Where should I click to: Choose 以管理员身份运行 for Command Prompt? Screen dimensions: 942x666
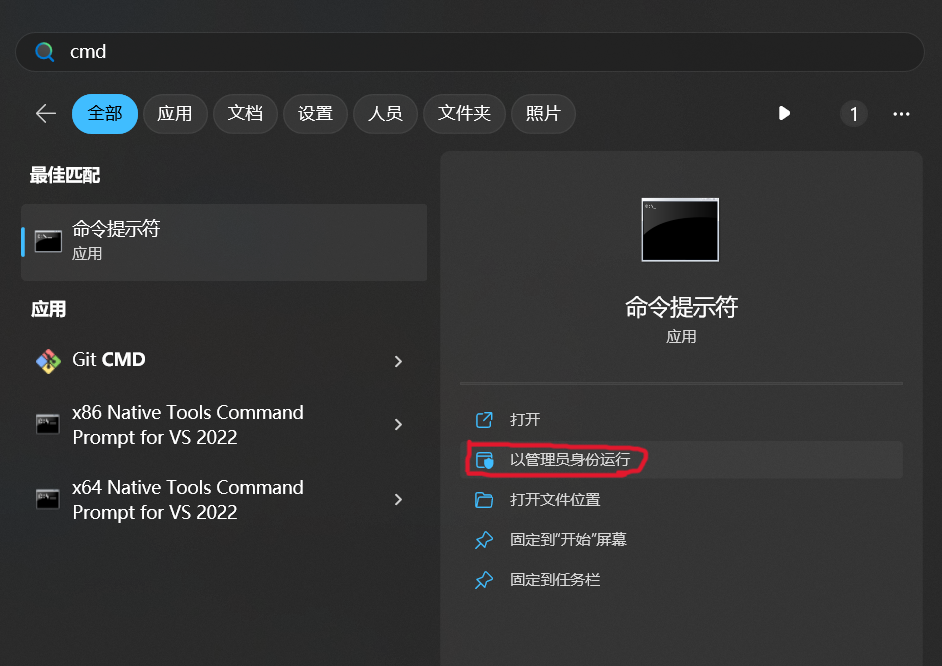click(570, 460)
